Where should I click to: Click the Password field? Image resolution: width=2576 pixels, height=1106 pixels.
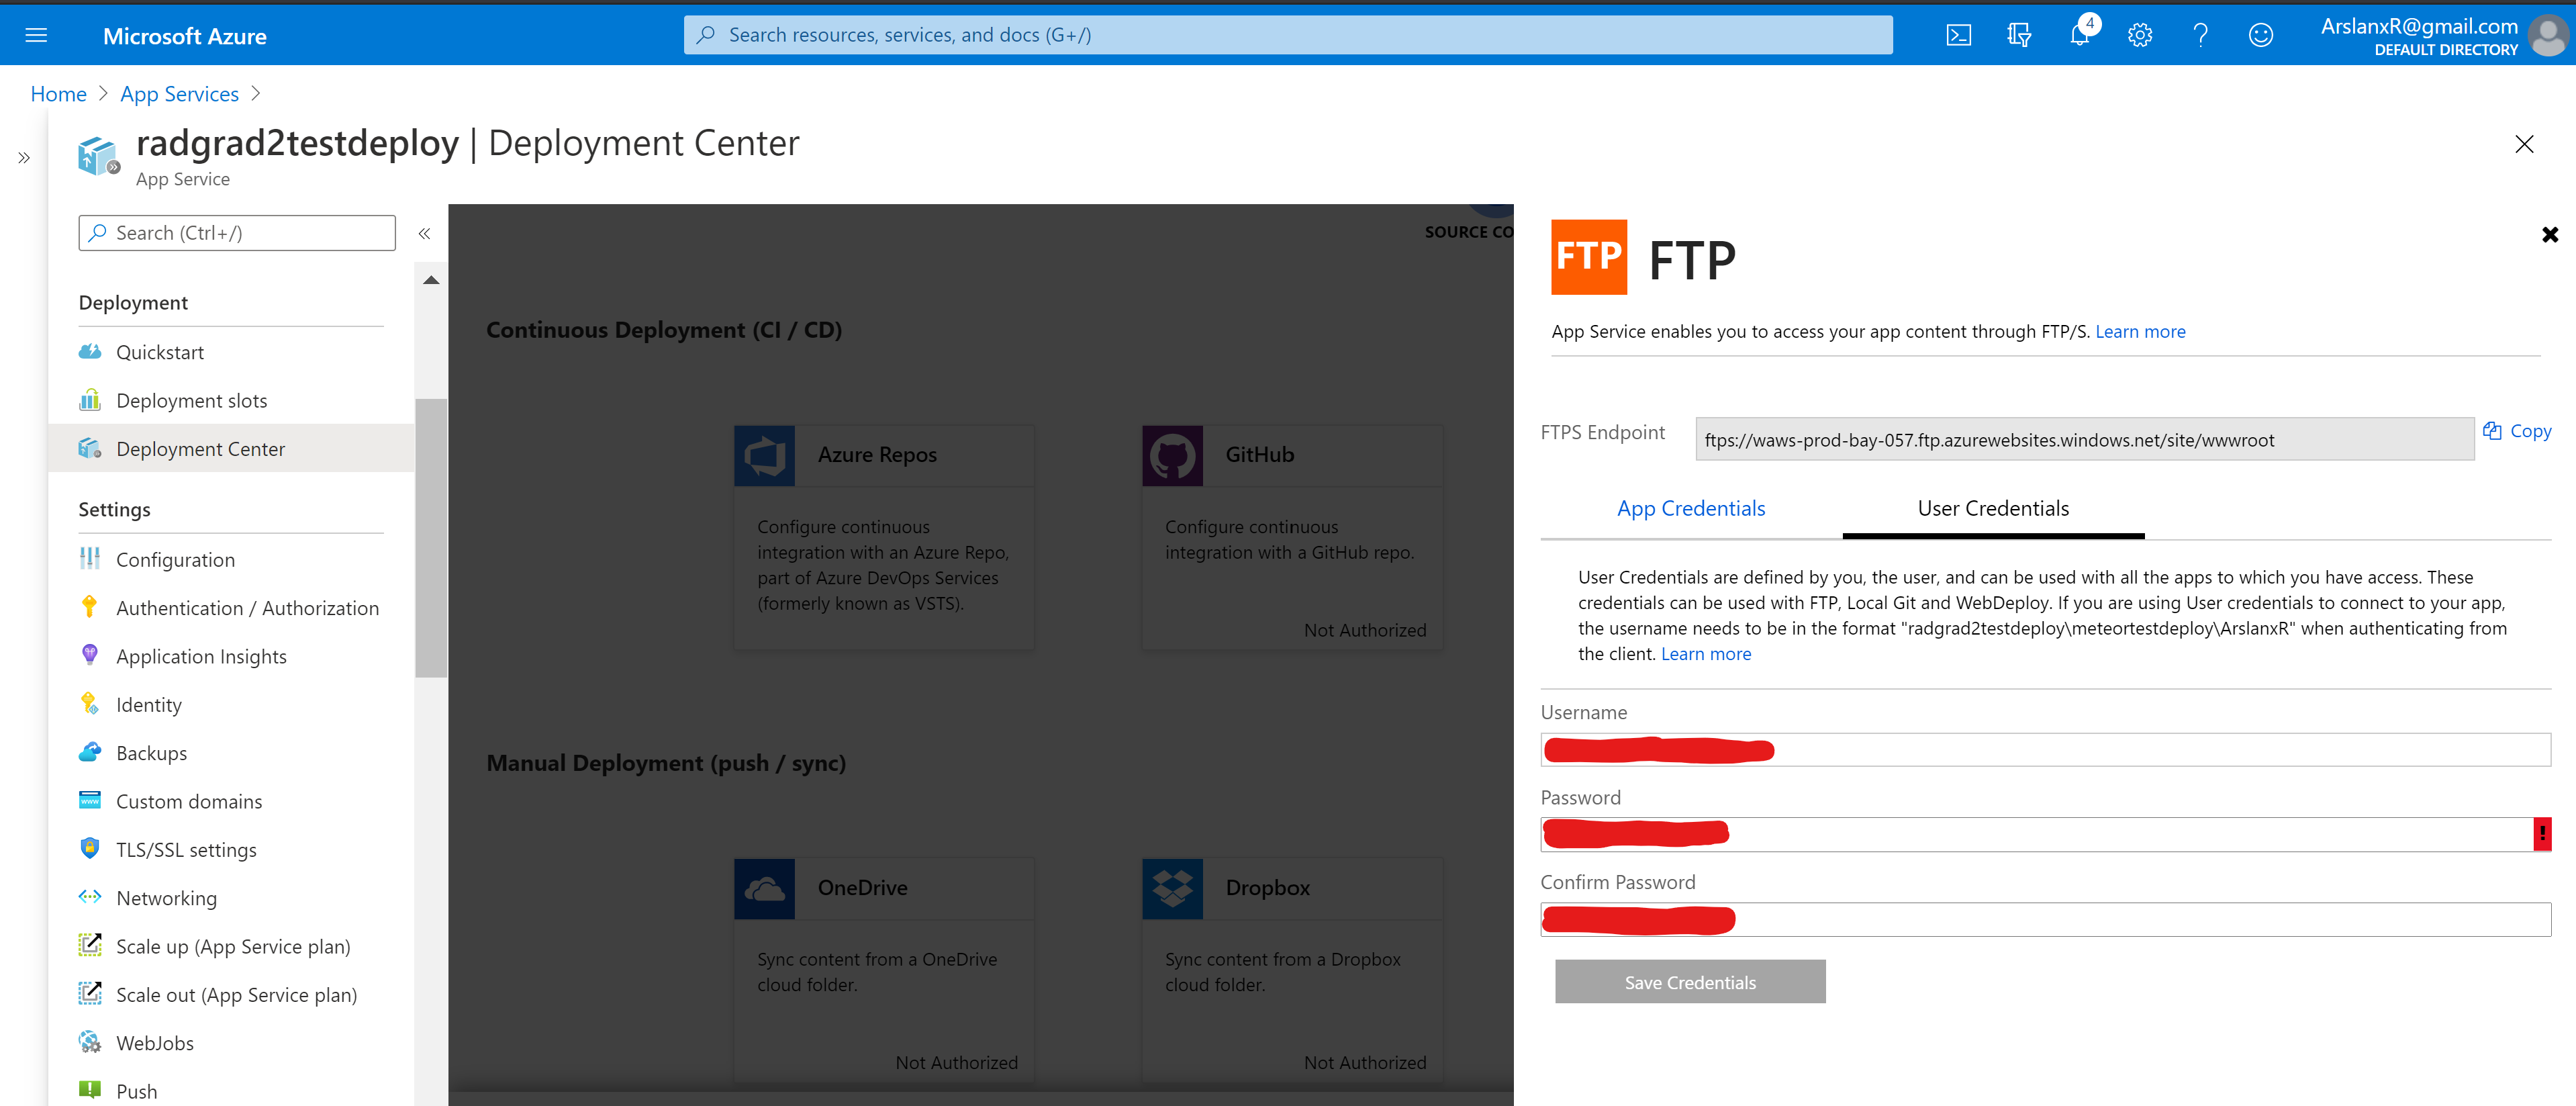2045,834
